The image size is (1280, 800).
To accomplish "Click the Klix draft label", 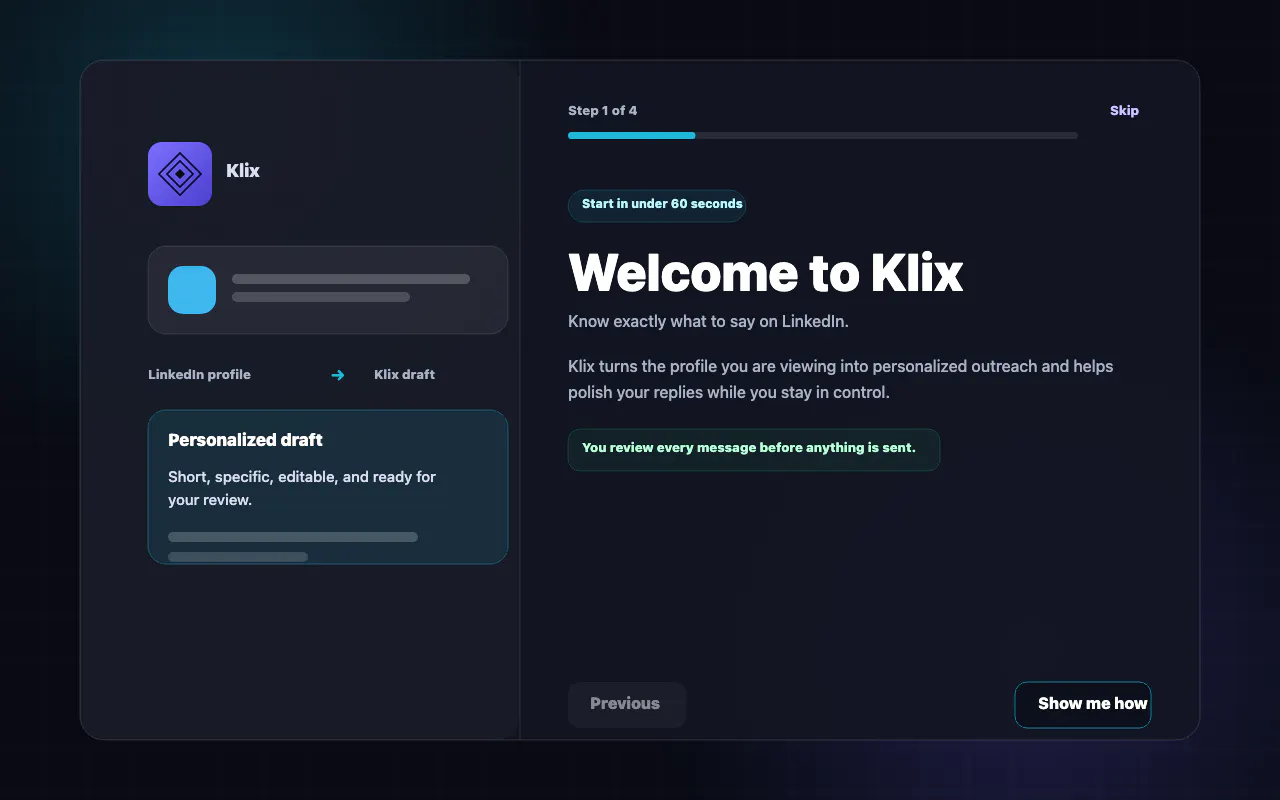I will pyautogui.click(x=404, y=375).
